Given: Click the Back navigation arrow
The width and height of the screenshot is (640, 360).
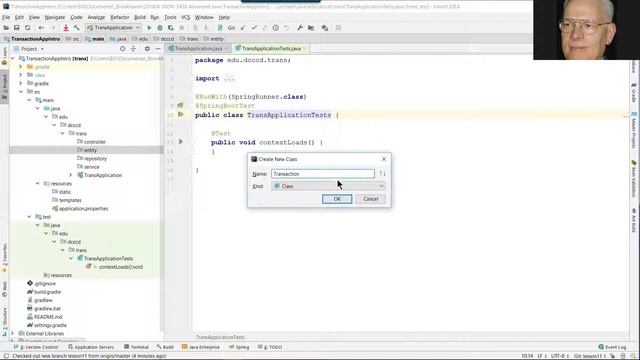Looking at the screenshot, I should point(41,28).
